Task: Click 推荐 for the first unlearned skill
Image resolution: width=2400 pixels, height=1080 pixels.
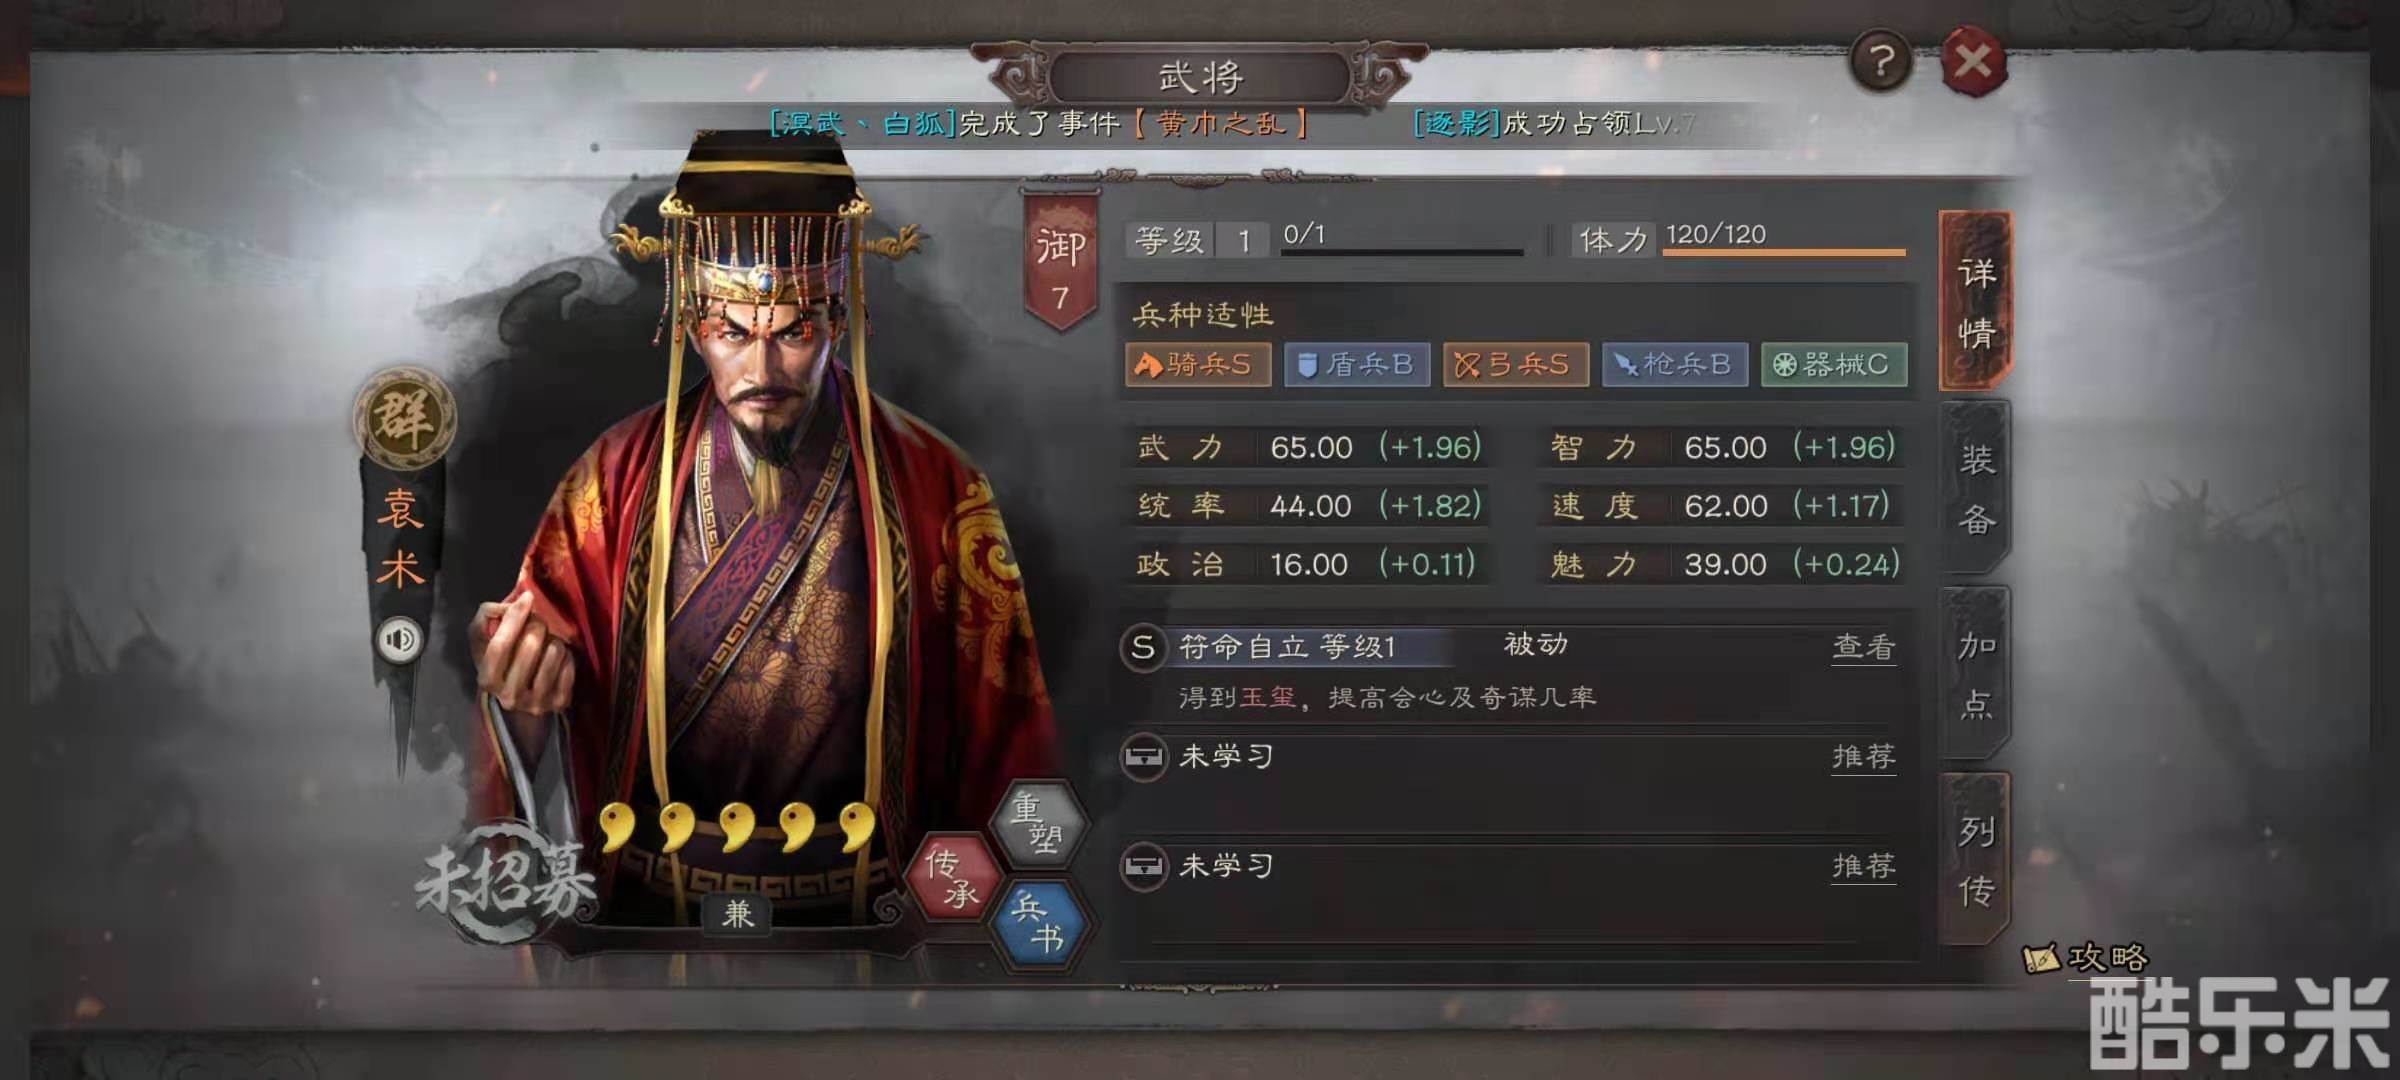Action: (1863, 756)
